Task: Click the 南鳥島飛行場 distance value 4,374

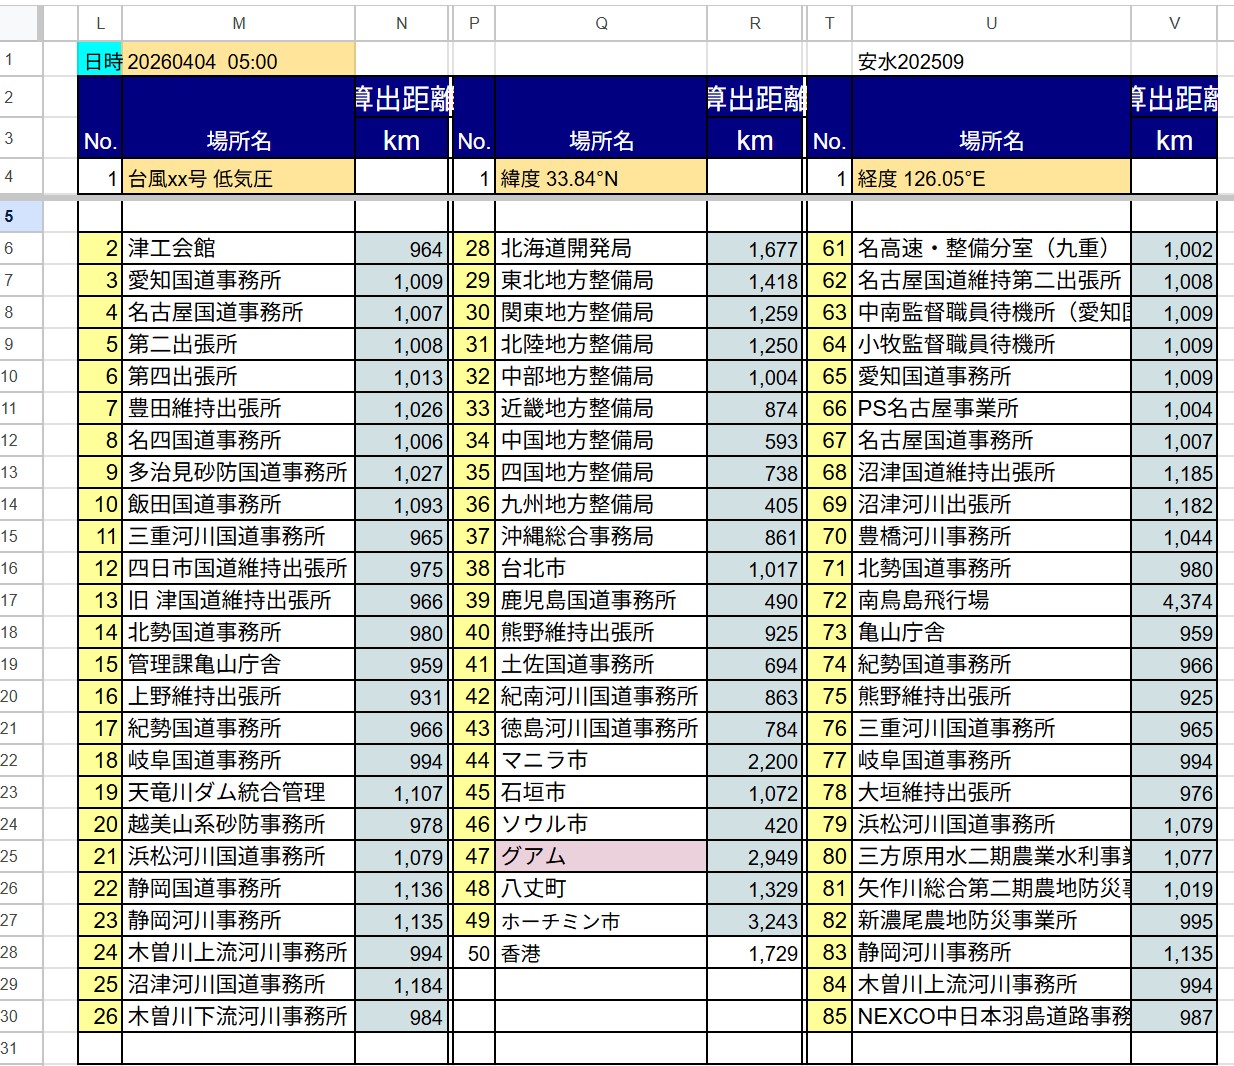Action: point(1174,600)
